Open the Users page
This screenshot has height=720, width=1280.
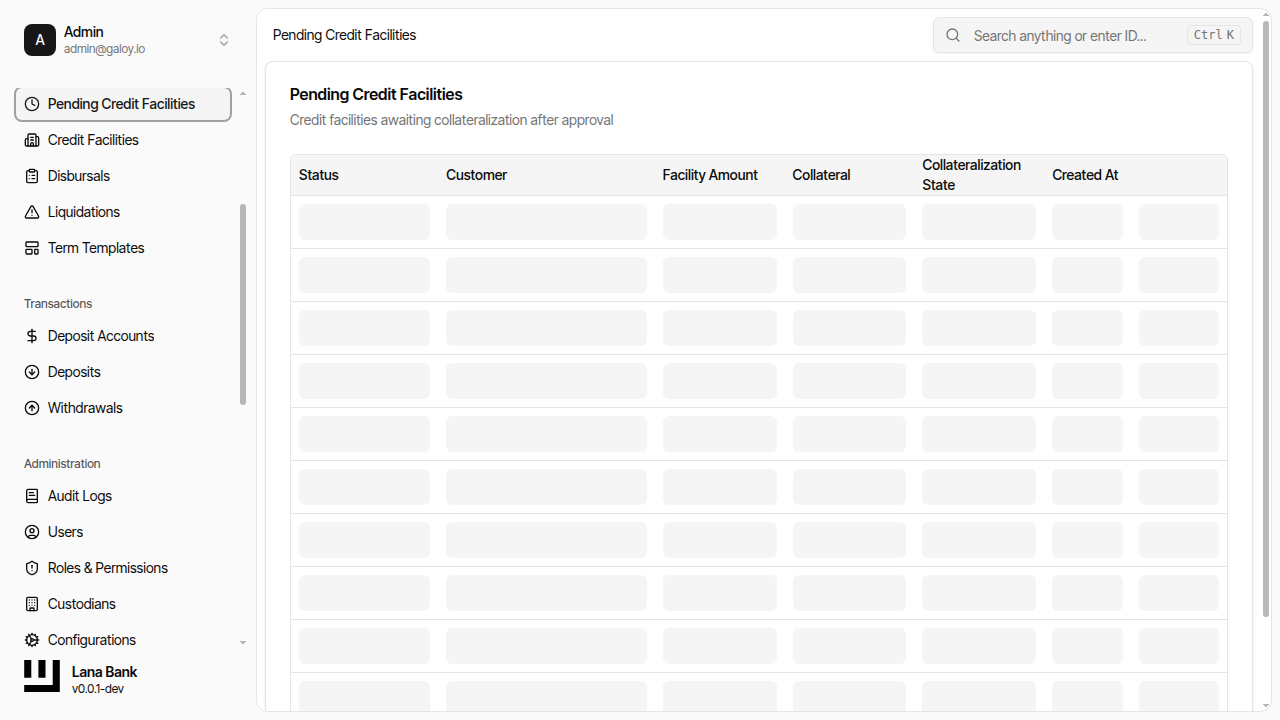64,532
